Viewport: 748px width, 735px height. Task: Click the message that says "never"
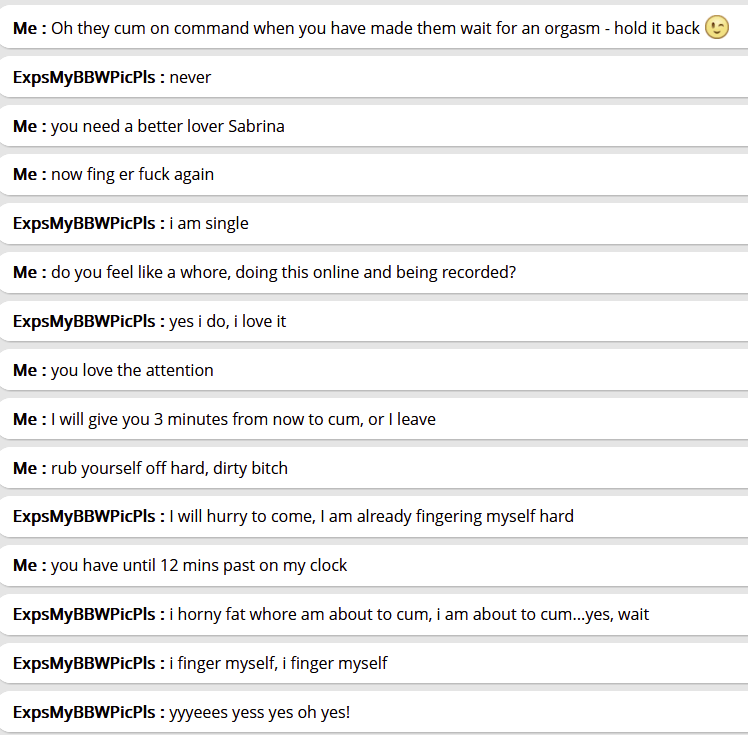pos(190,77)
